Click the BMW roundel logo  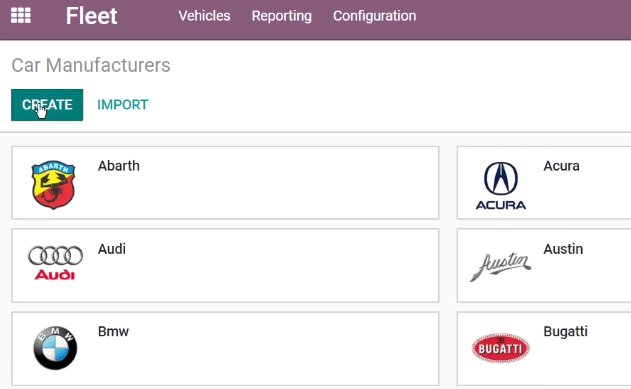(x=55, y=348)
